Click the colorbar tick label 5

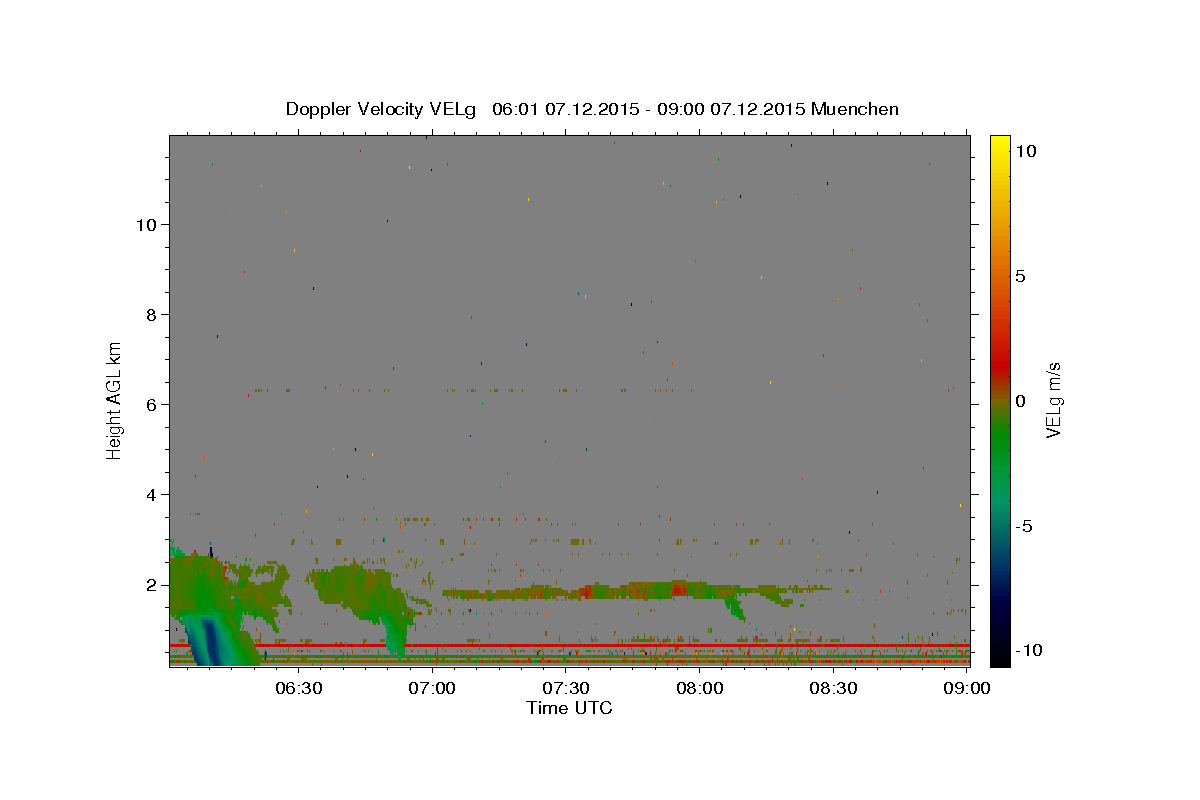coord(1020,276)
